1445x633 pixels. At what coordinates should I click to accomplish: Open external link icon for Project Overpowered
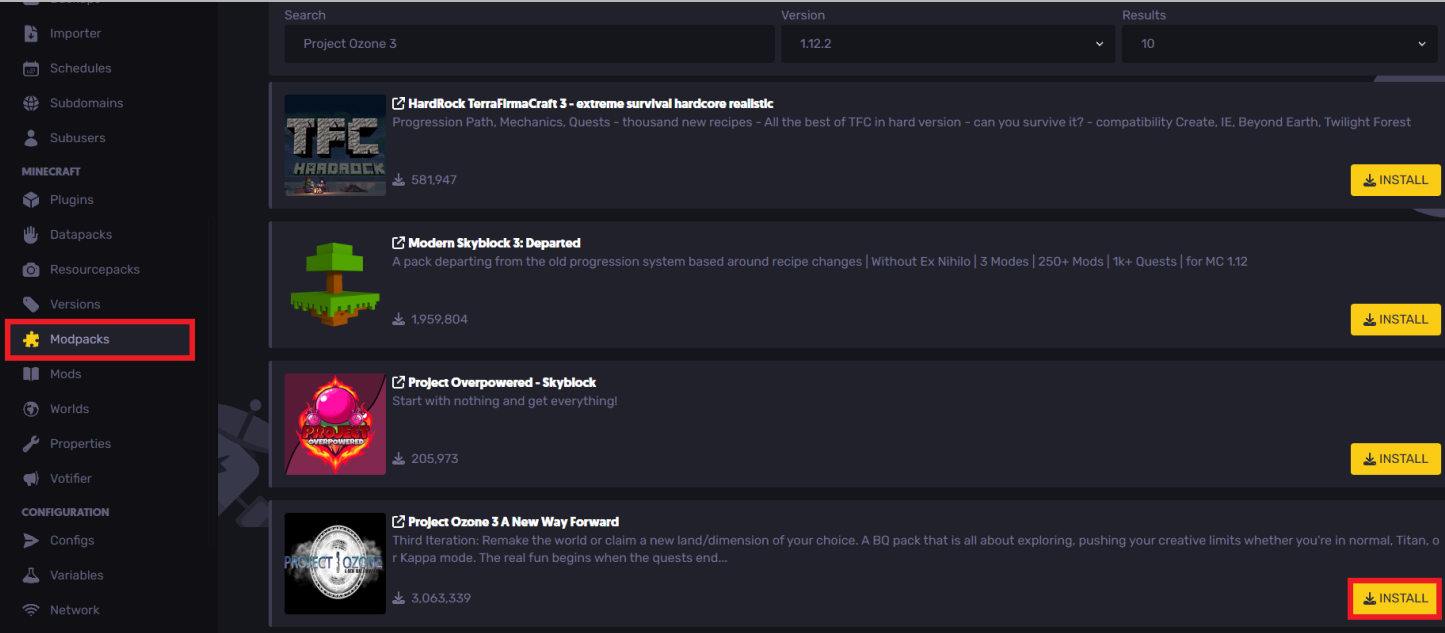coord(398,383)
